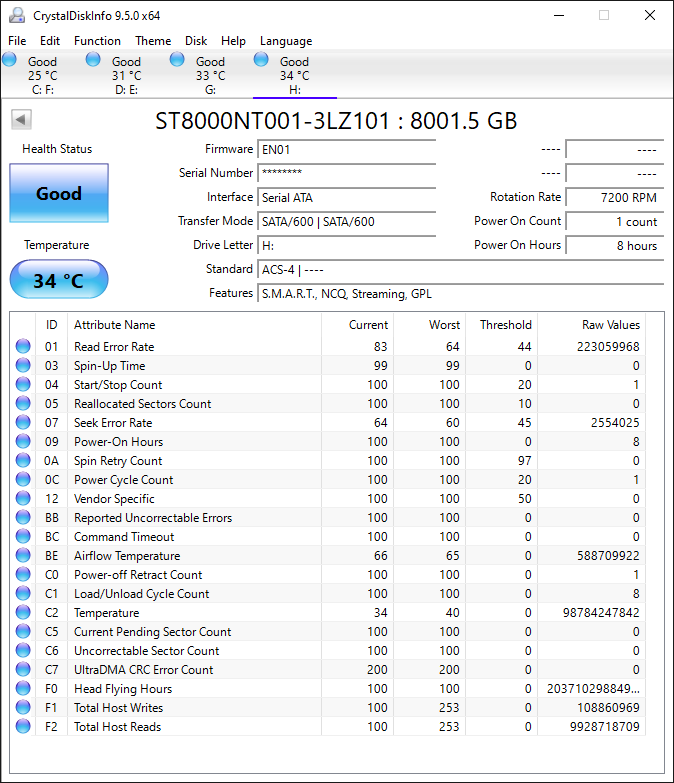The width and height of the screenshot is (674, 783).
Task: Click the Firmware field showing EN01
Action: tap(346, 149)
